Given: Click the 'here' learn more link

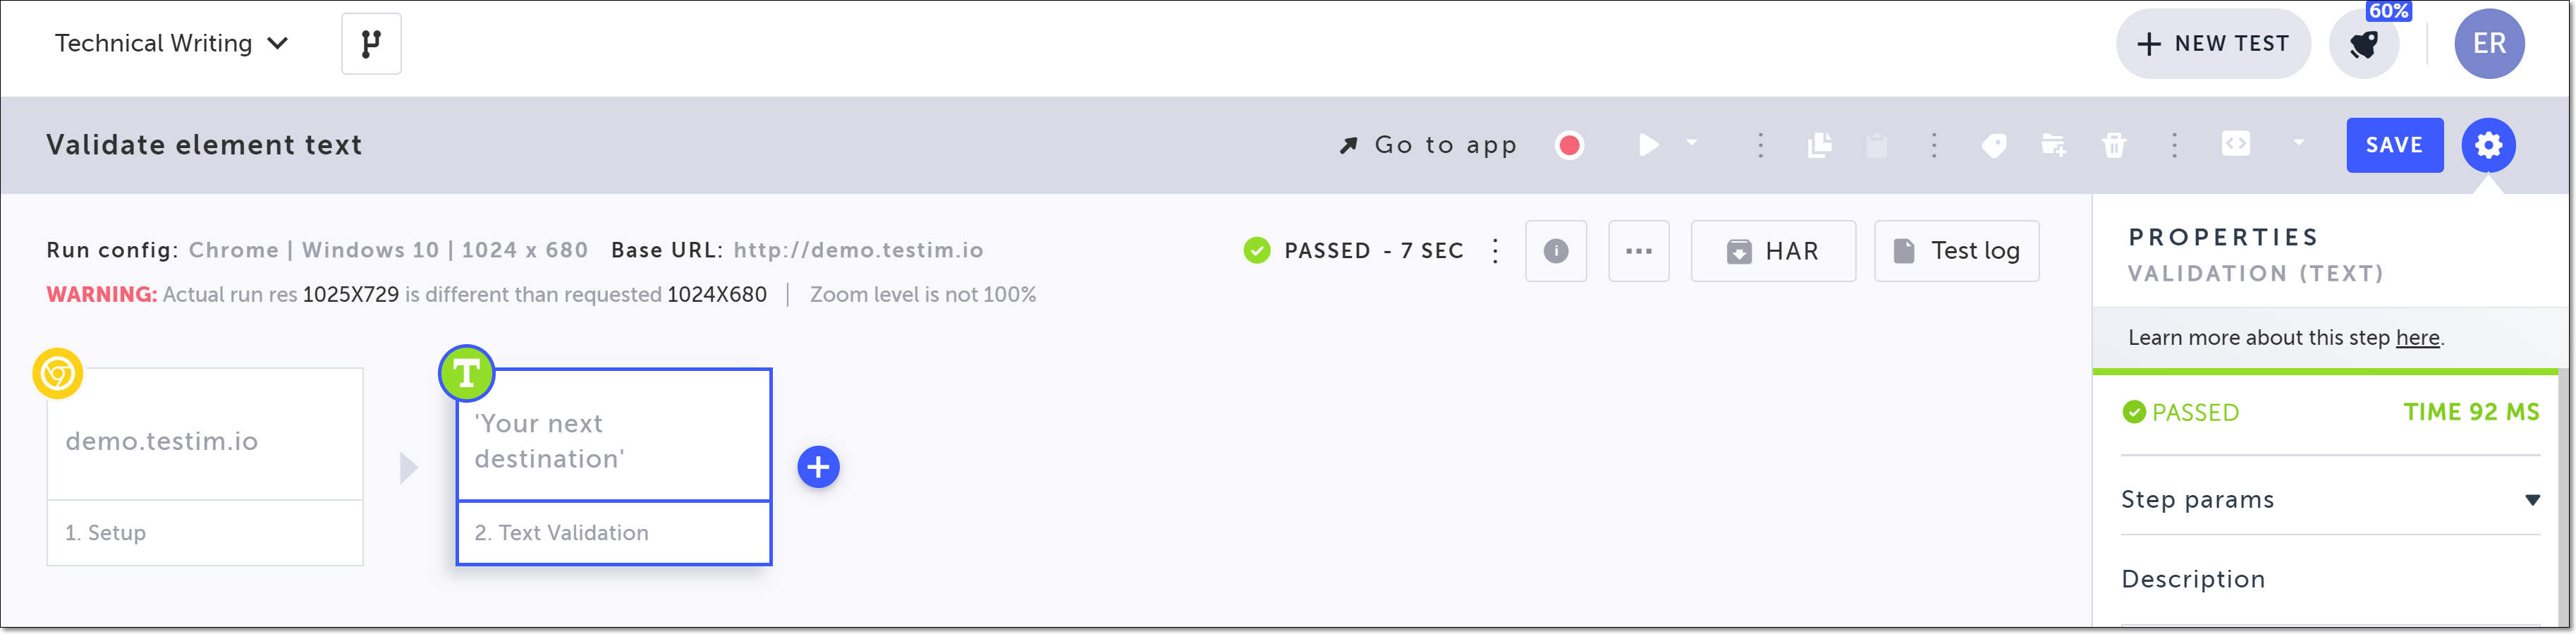Looking at the screenshot, I should (x=2417, y=338).
